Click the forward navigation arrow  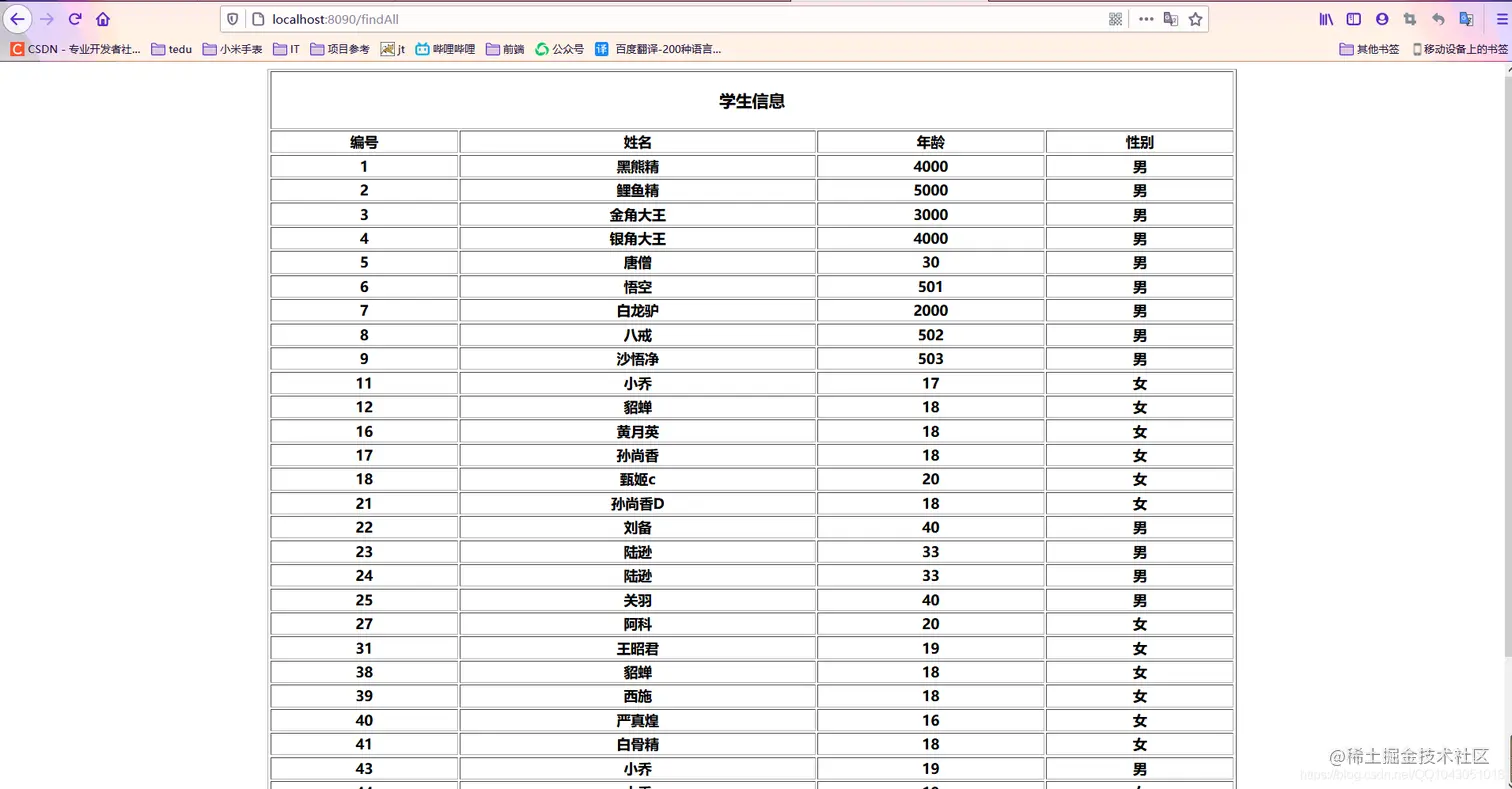47,19
